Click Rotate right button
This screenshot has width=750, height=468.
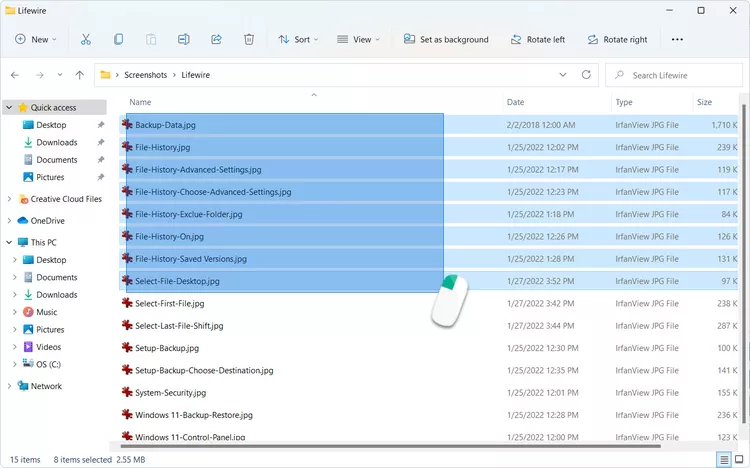pos(616,40)
